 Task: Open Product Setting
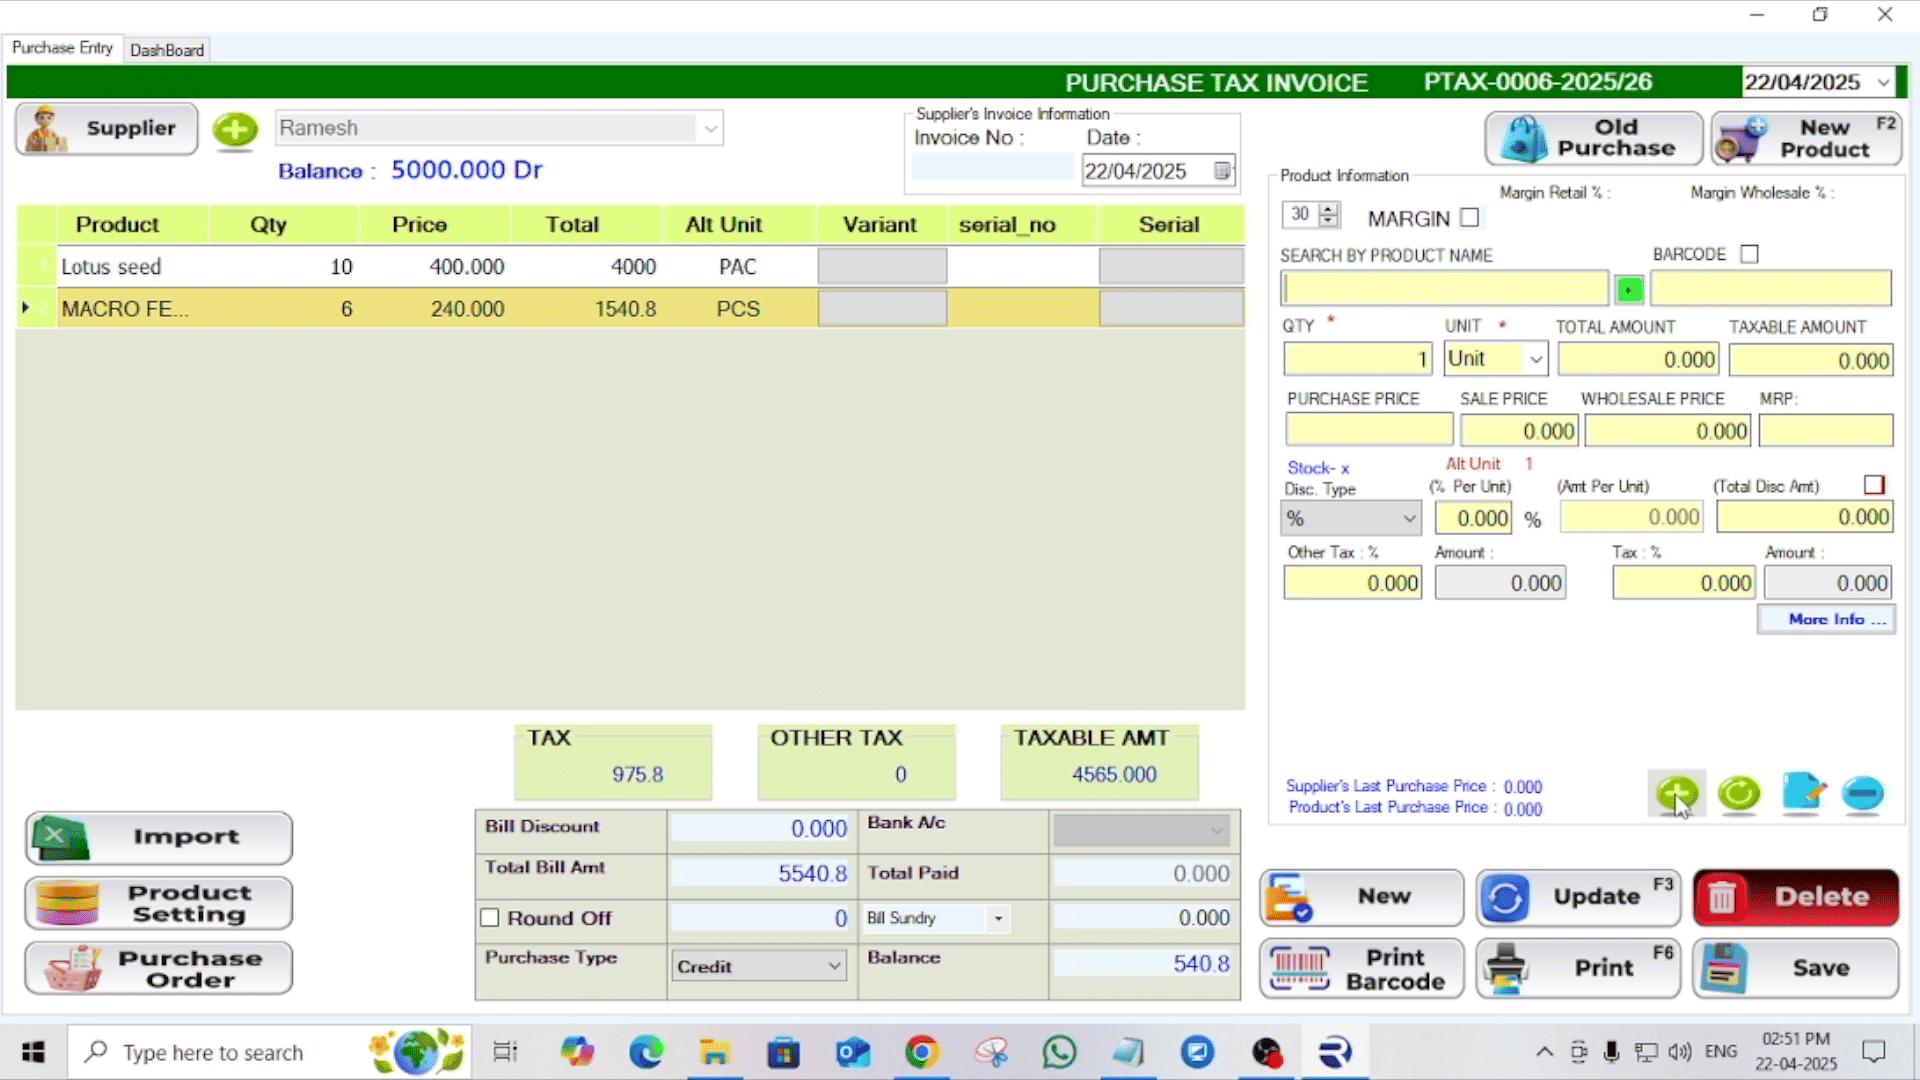tap(159, 903)
